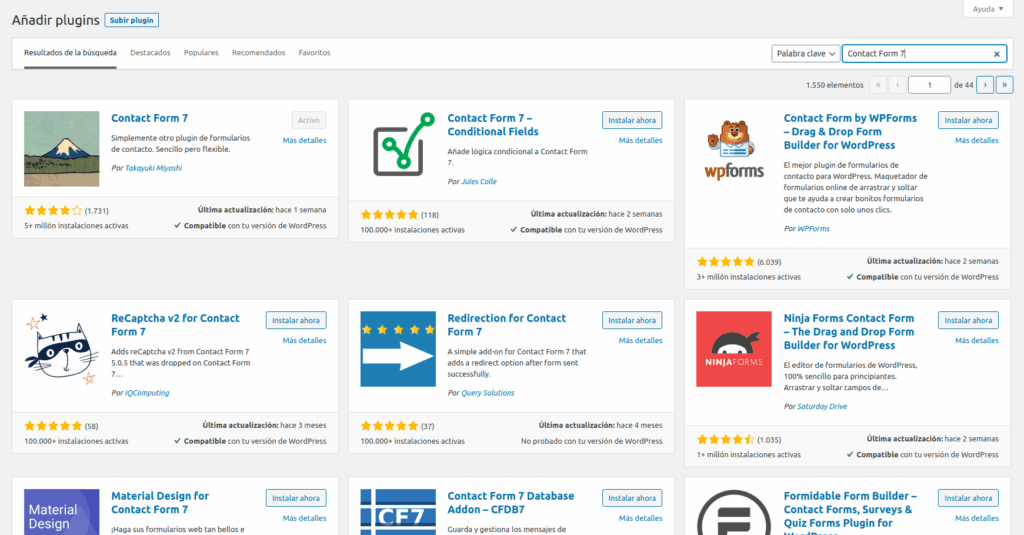The height and width of the screenshot is (535, 1024).
Task: Clear the search field with the X icon
Action: (997, 54)
